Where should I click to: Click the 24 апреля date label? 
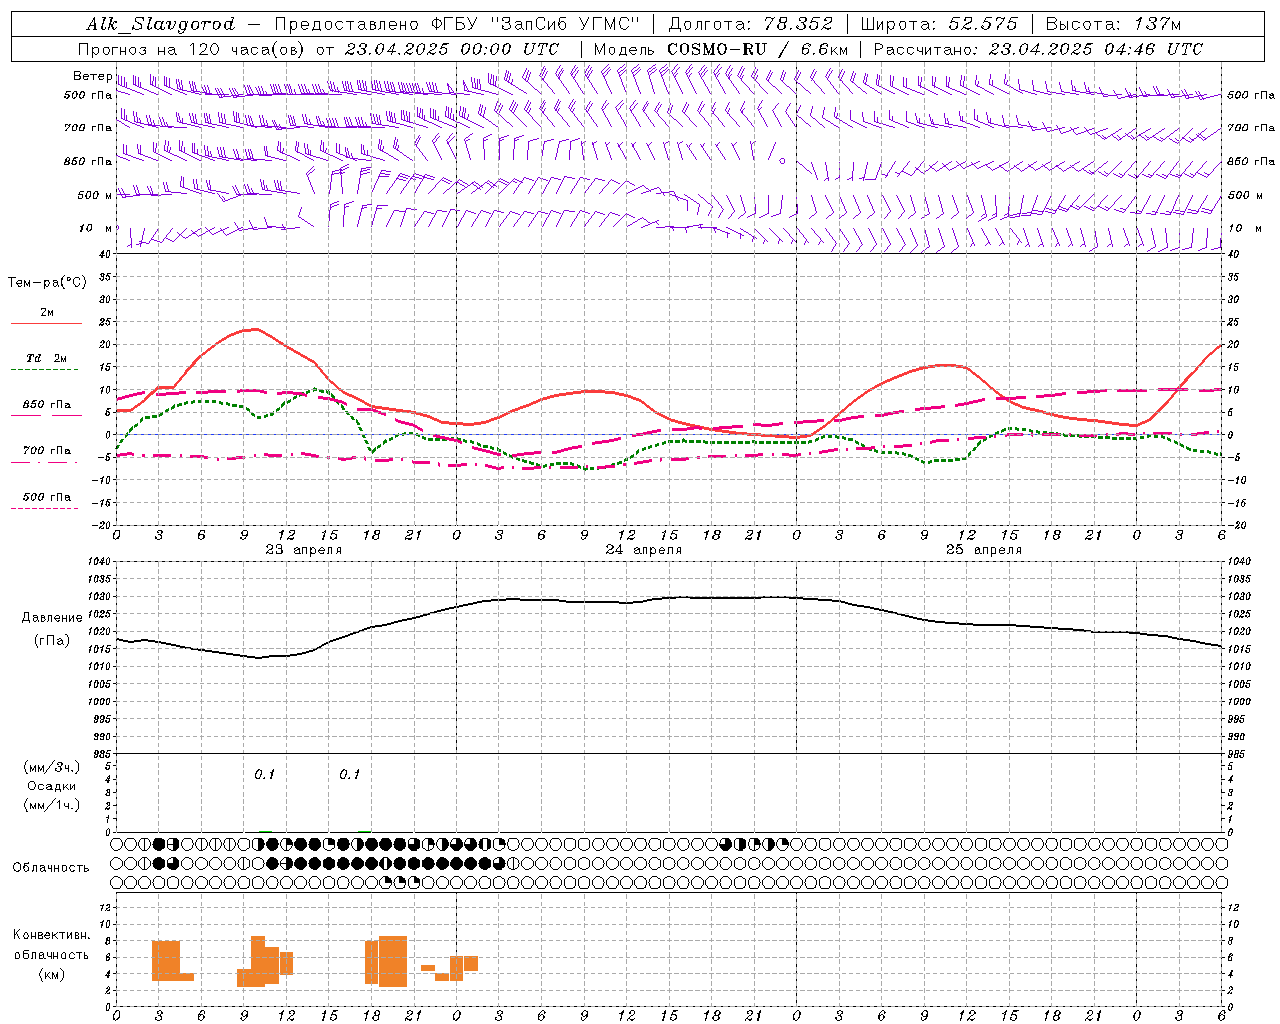[644, 549]
